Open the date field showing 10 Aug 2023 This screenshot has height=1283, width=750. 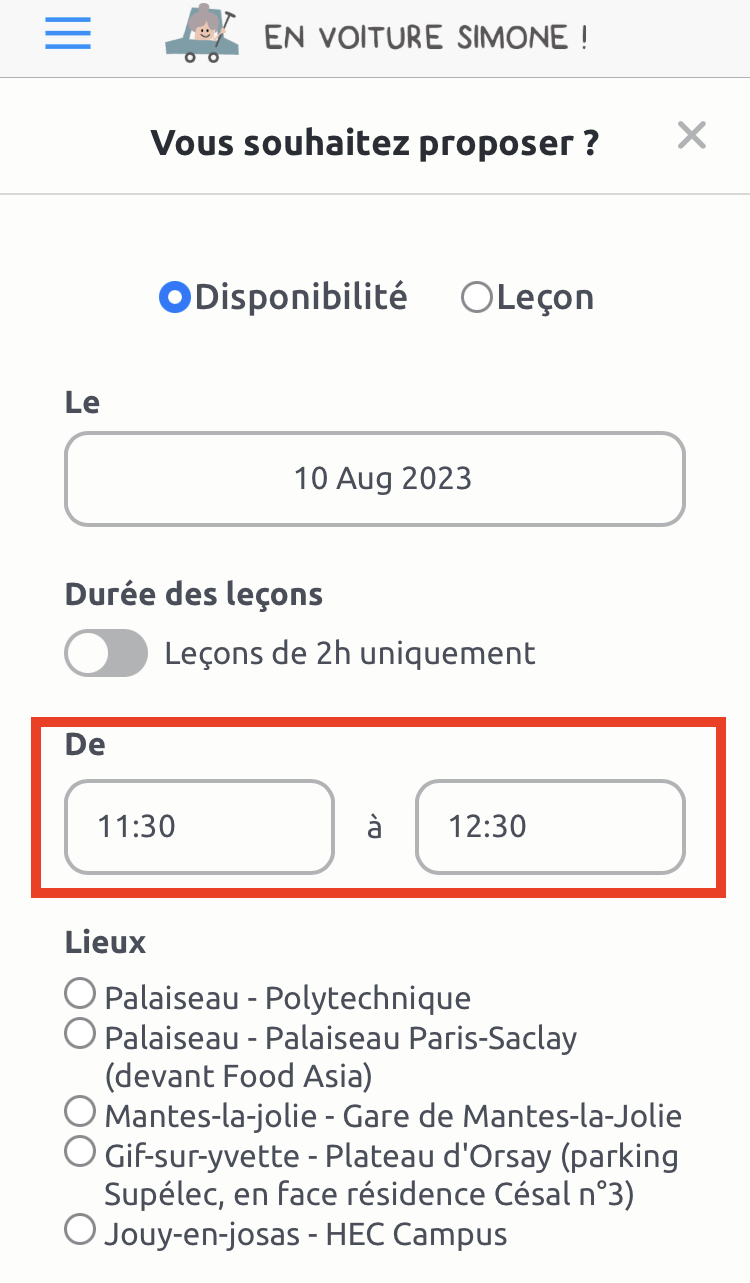click(375, 479)
